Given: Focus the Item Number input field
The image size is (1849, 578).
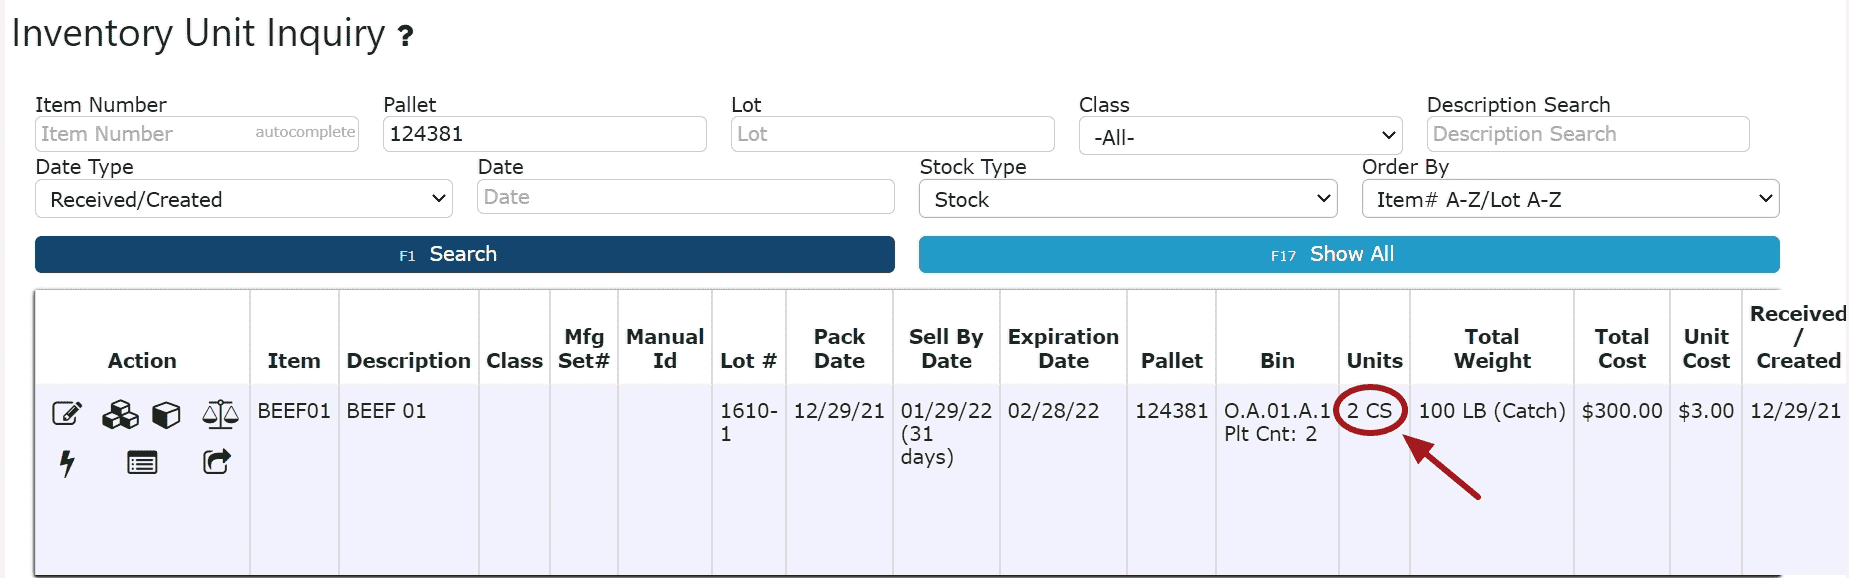Looking at the screenshot, I should (145, 134).
